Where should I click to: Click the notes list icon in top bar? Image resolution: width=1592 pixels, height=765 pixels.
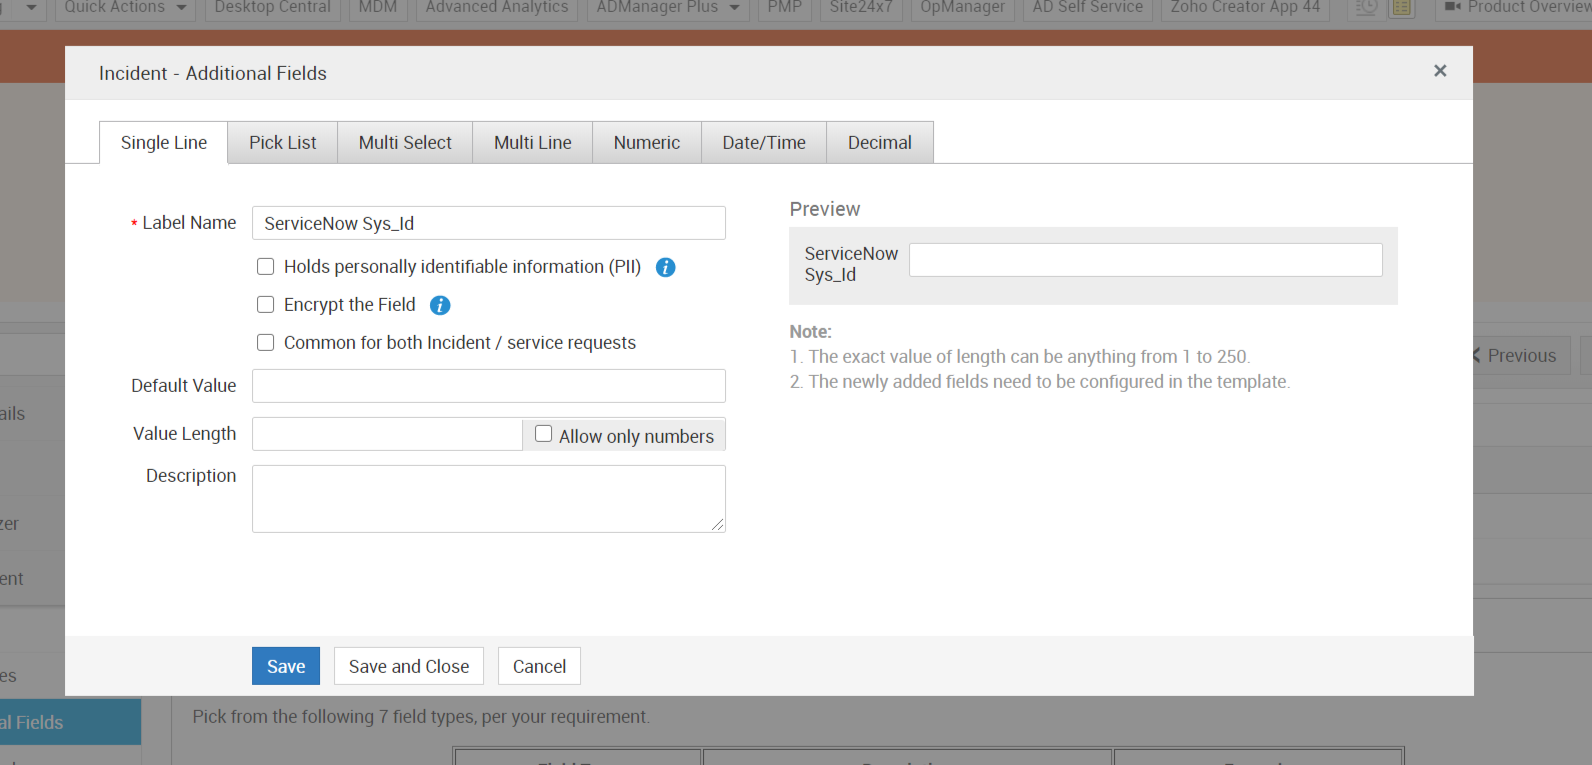click(x=1402, y=8)
